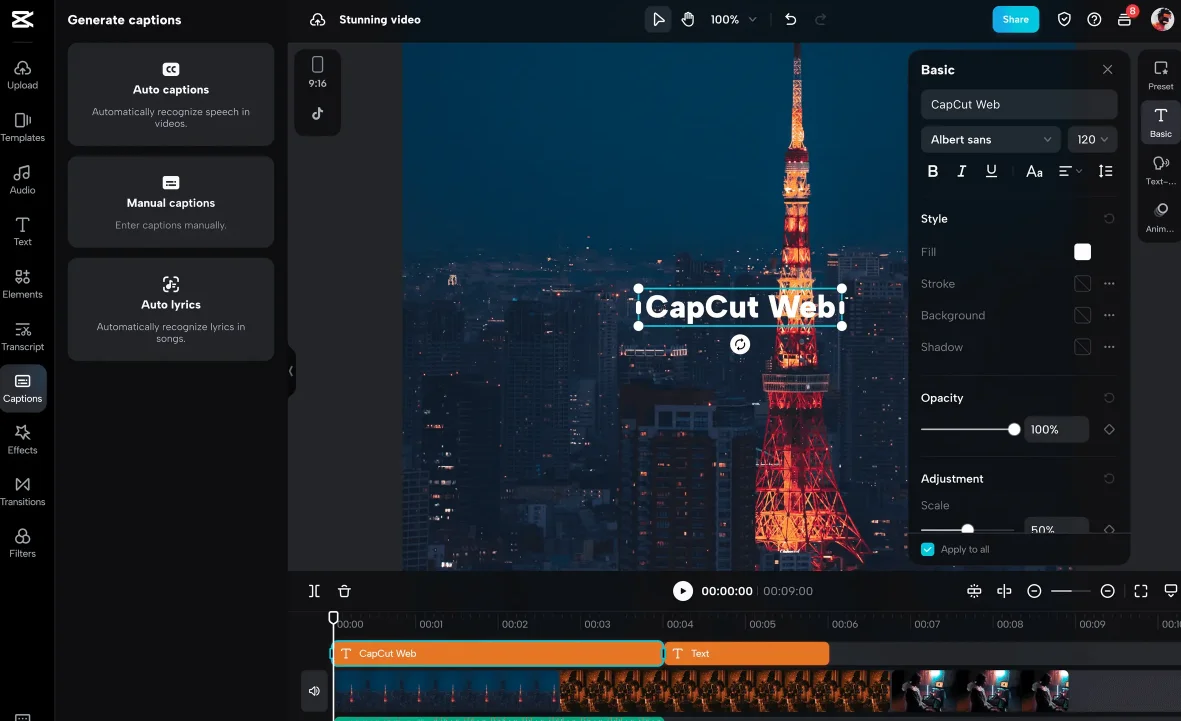Screen dimensions: 1181x721
Task: Undo the last action
Action: click(790, 20)
